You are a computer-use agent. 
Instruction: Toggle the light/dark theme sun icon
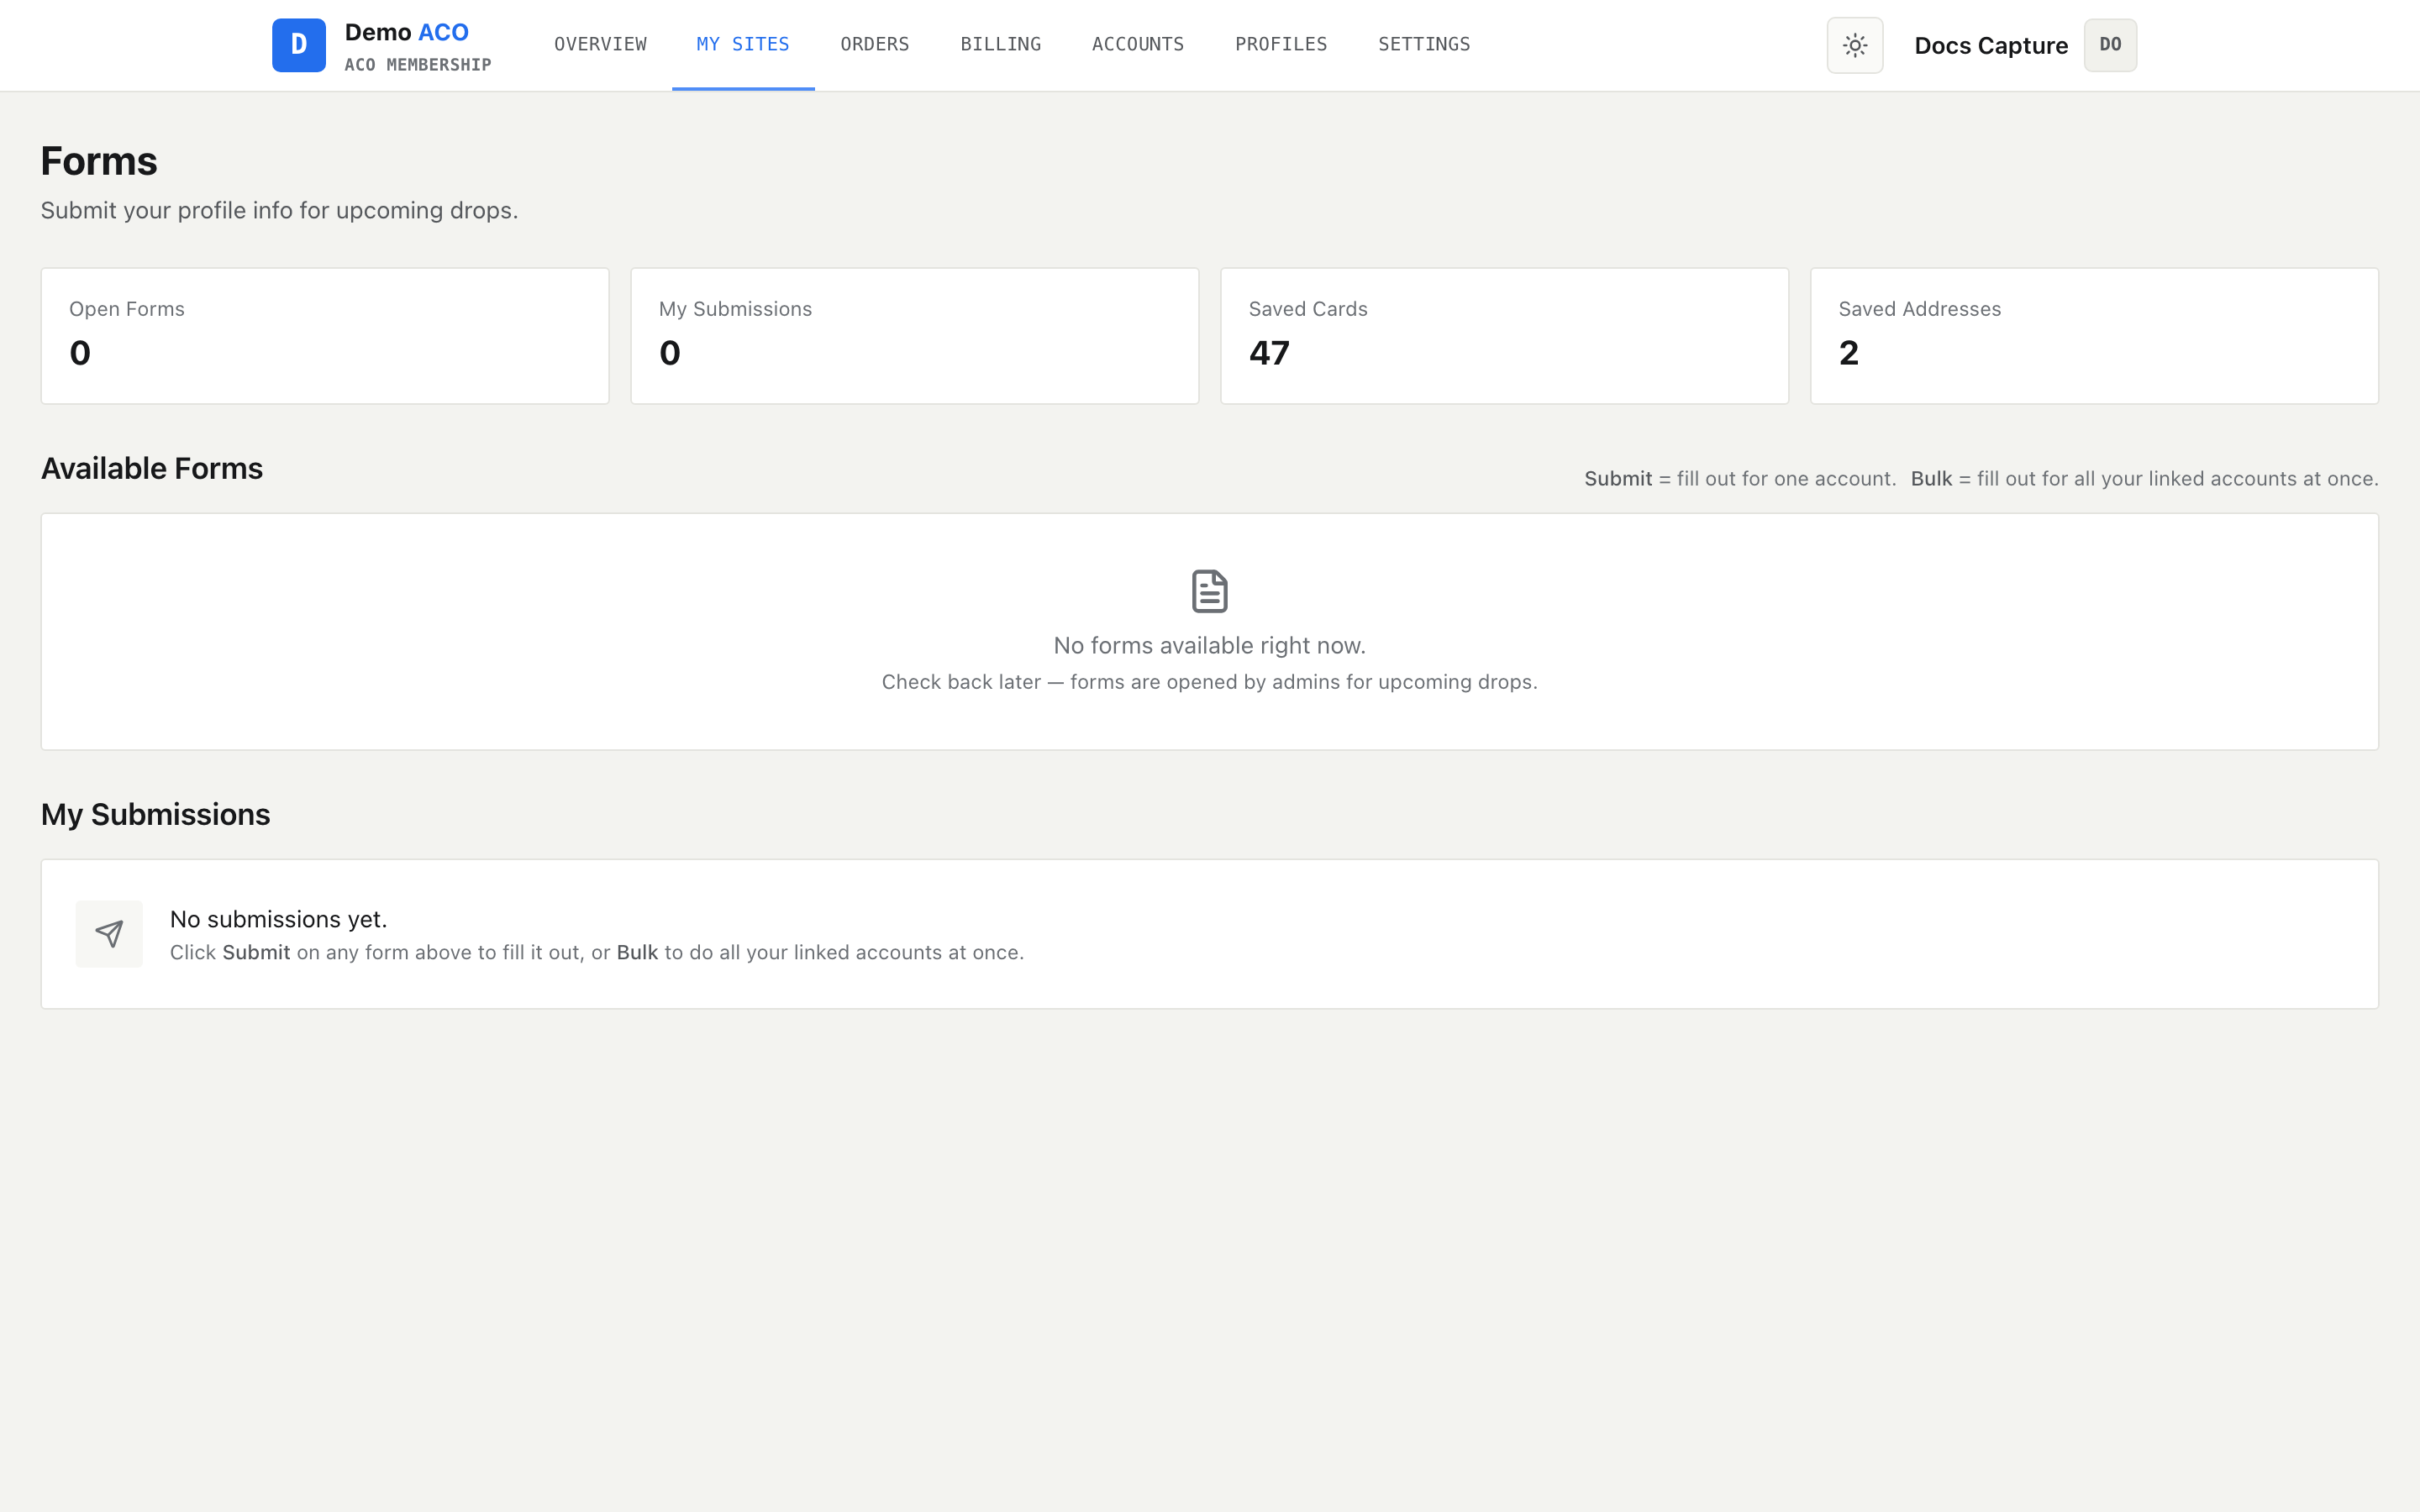pos(1855,45)
